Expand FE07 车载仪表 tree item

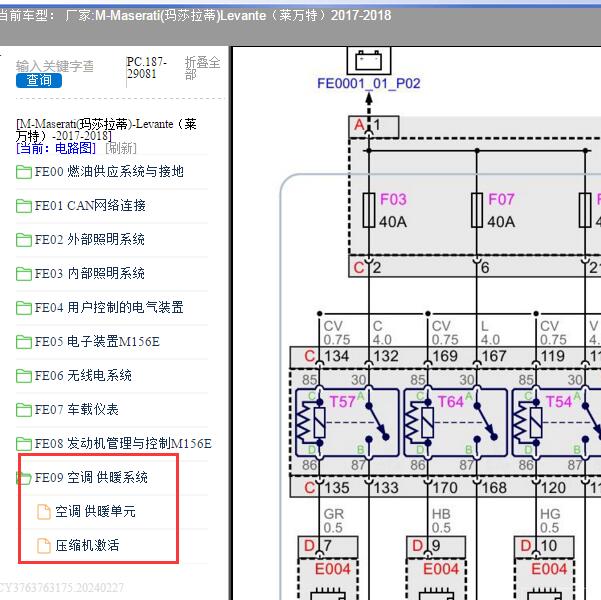(77, 409)
